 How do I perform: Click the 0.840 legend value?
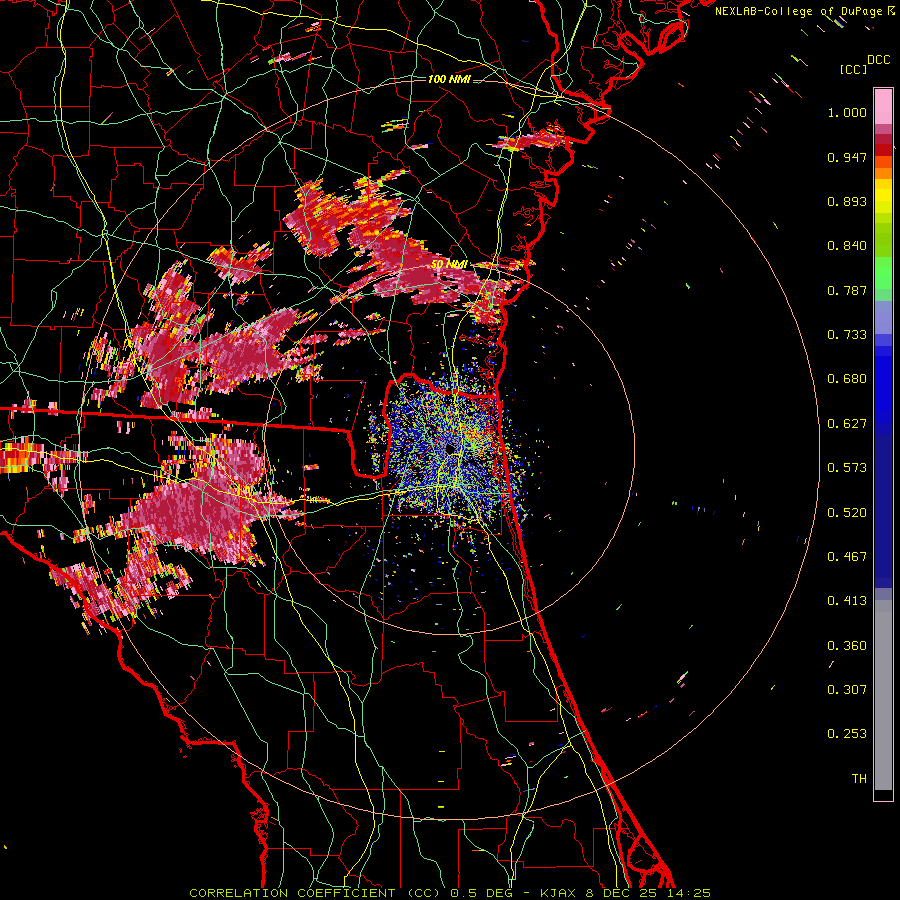coord(847,246)
